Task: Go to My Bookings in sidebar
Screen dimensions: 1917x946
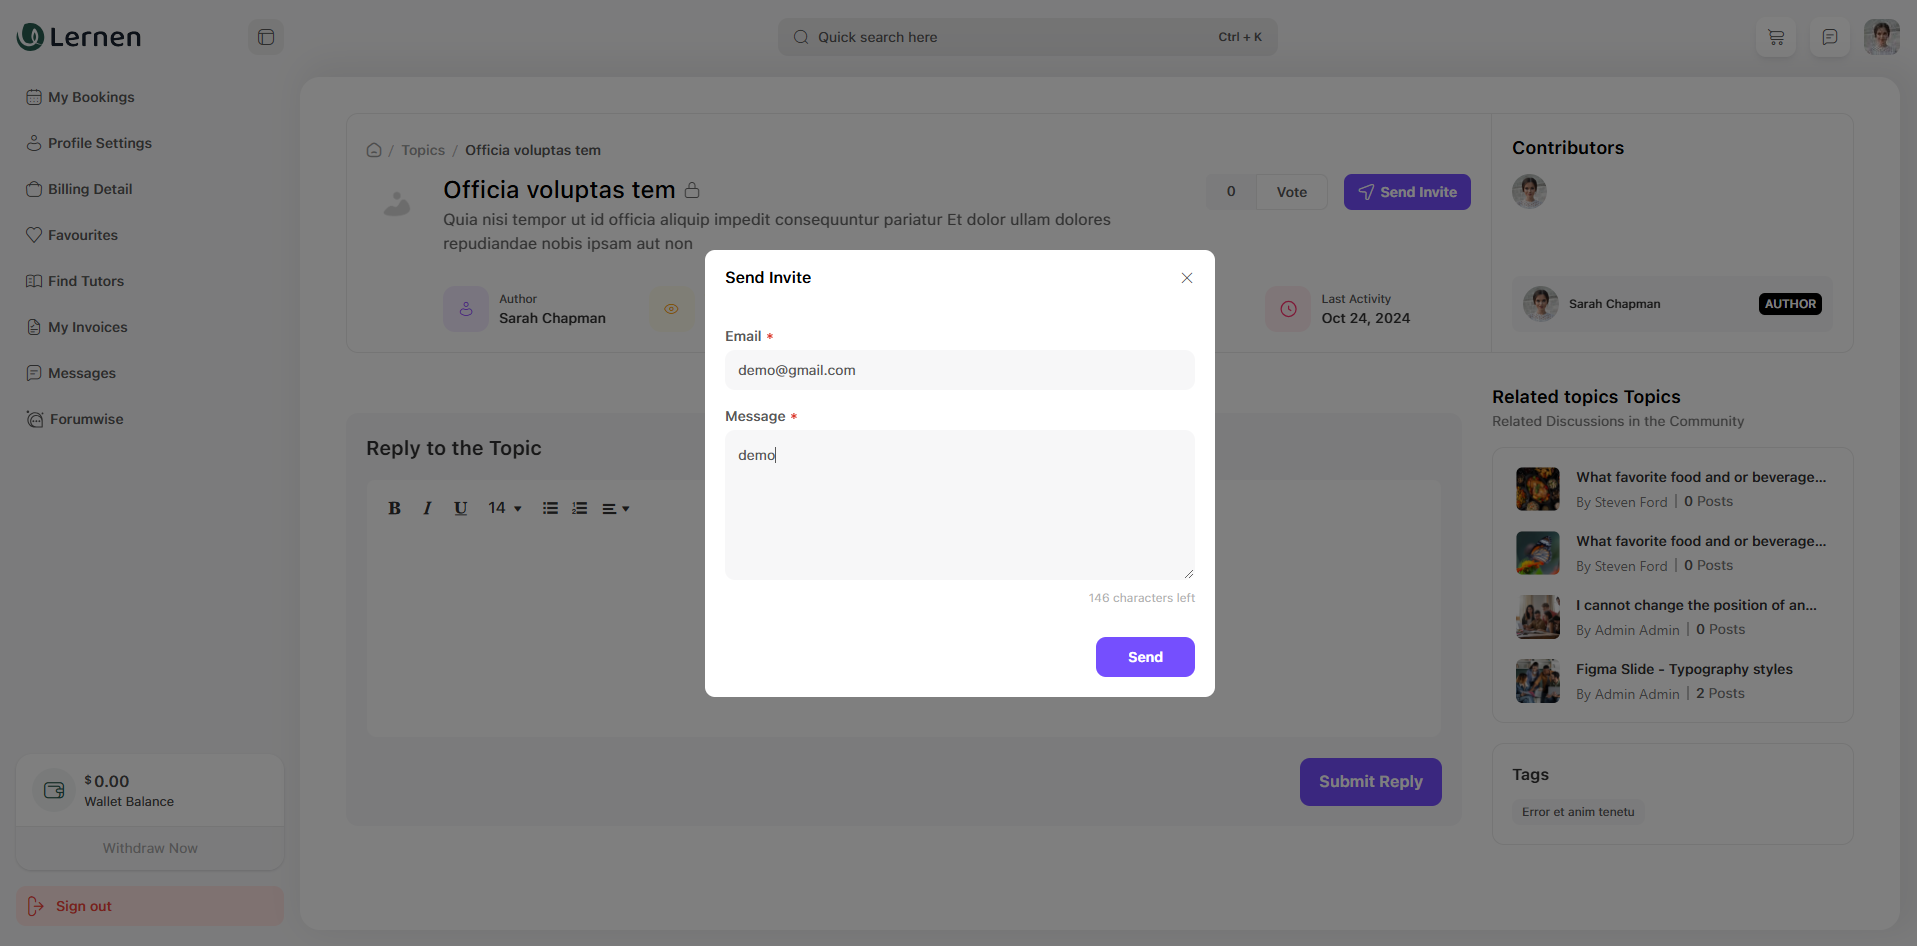Action: tap(90, 97)
